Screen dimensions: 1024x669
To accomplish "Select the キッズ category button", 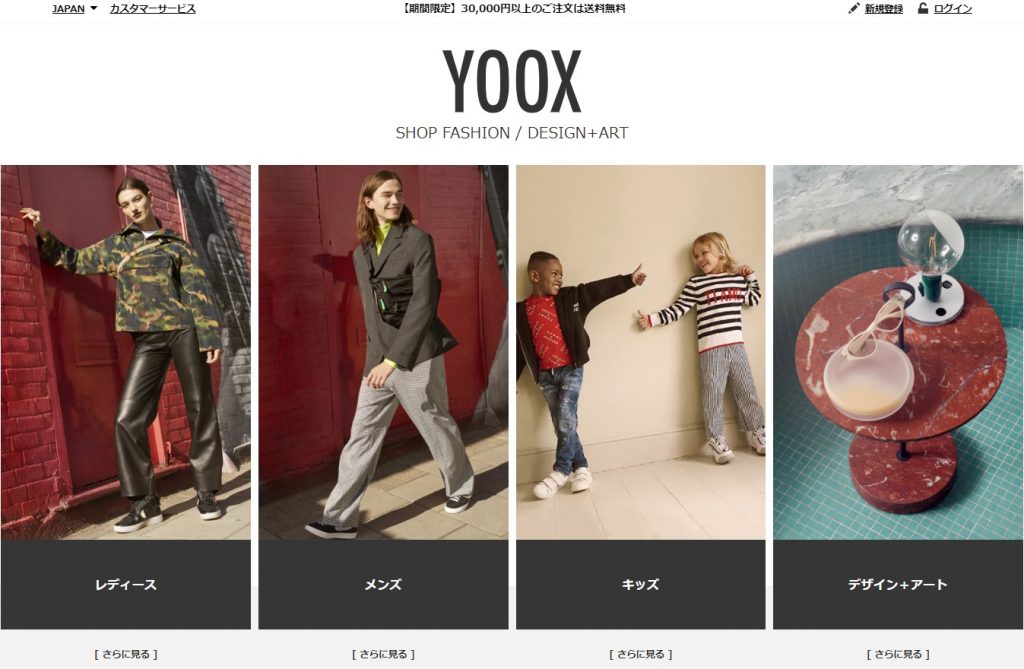I will pos(641,585).
